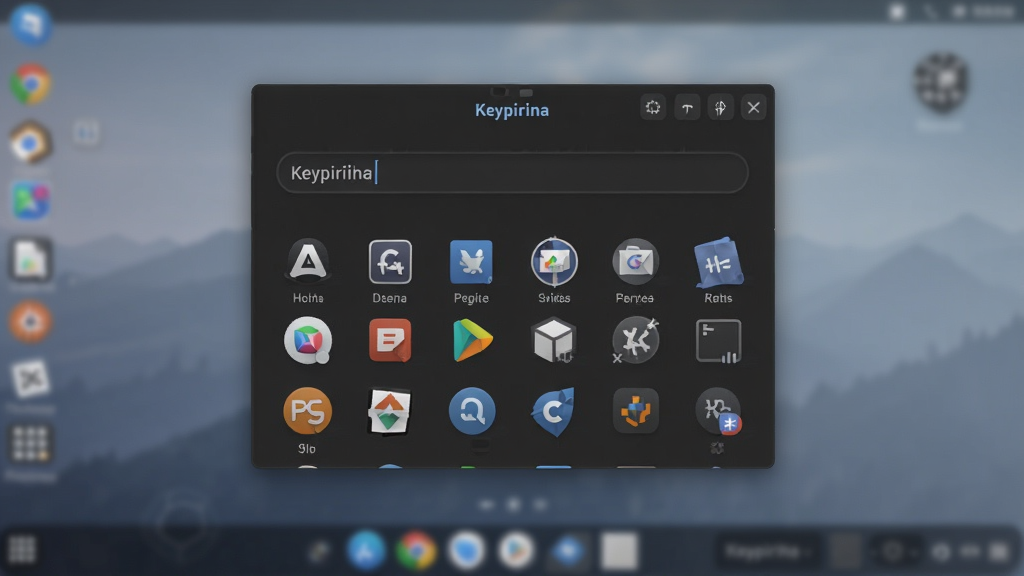1024x576 pixels.
Task: Launch the Dsena app icon
Action: [390, 261]
